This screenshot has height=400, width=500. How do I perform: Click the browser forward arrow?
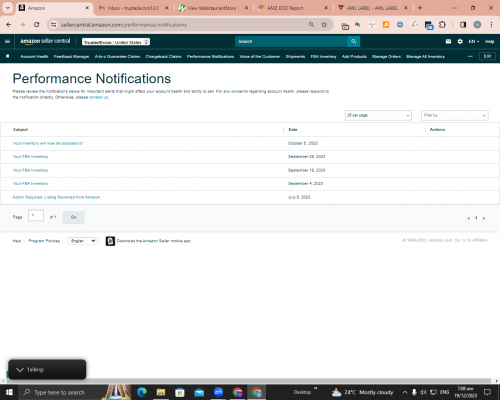pos(22,25)
